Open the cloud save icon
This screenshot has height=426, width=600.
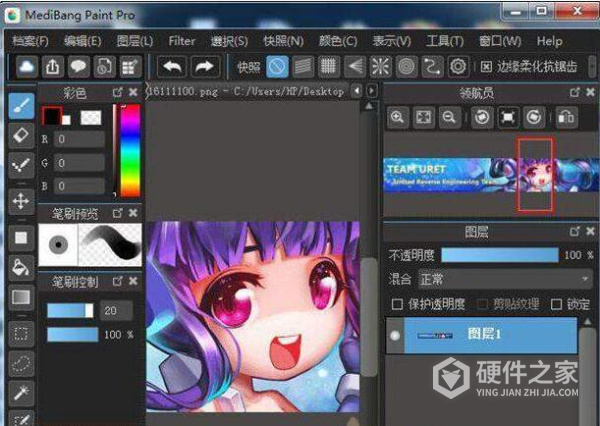[x=27, y=67]
